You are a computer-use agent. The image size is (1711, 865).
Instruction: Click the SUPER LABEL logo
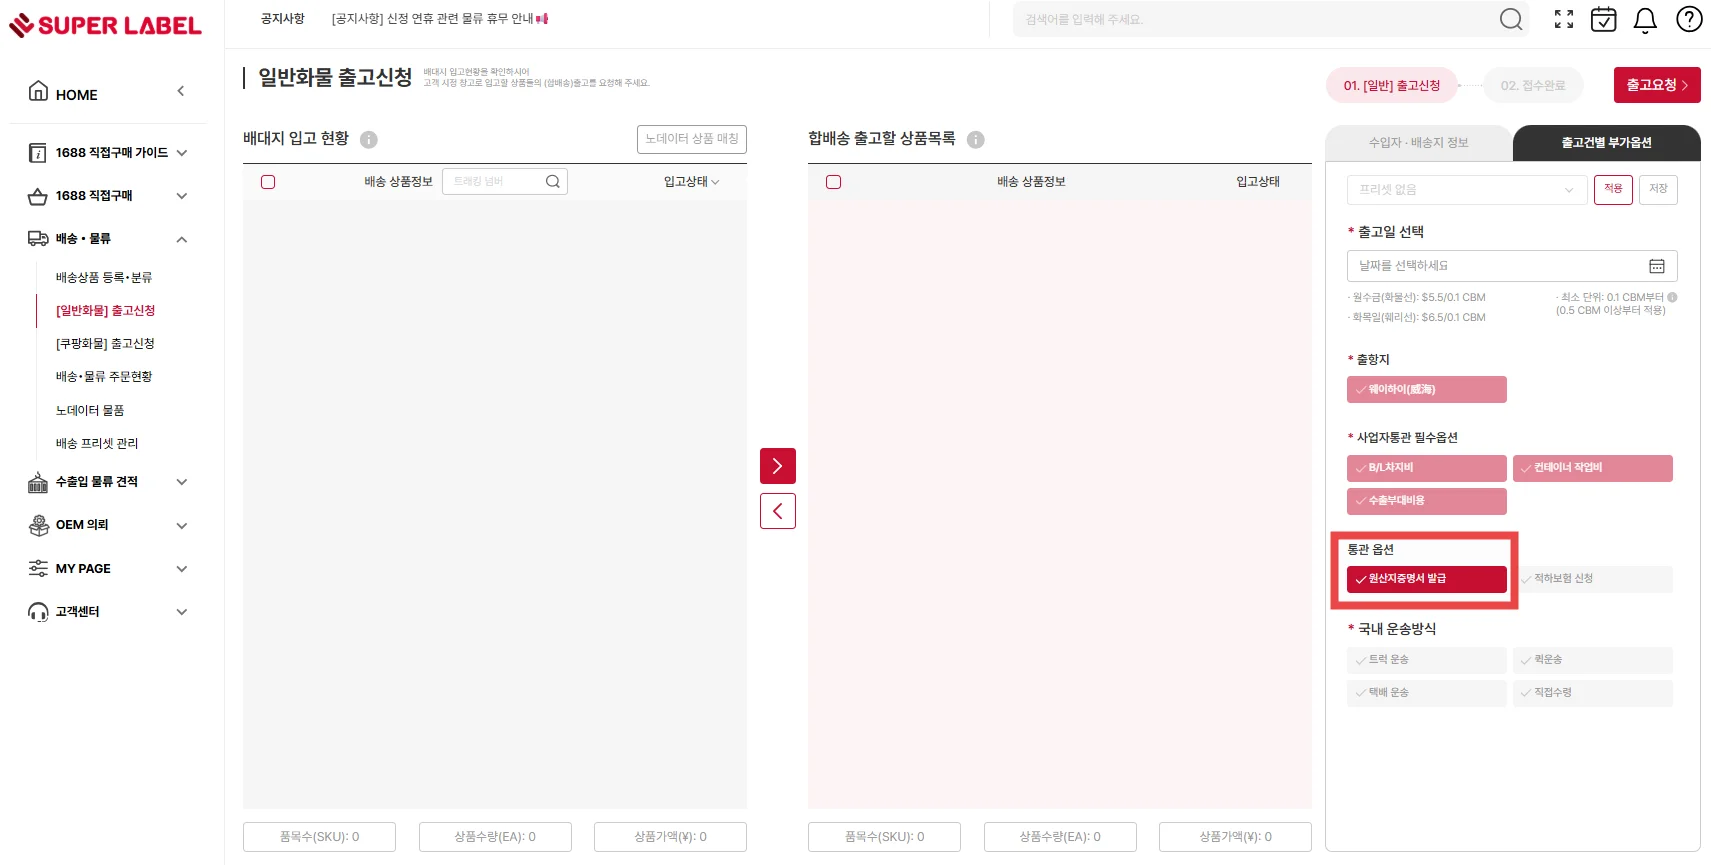(105, 25)
